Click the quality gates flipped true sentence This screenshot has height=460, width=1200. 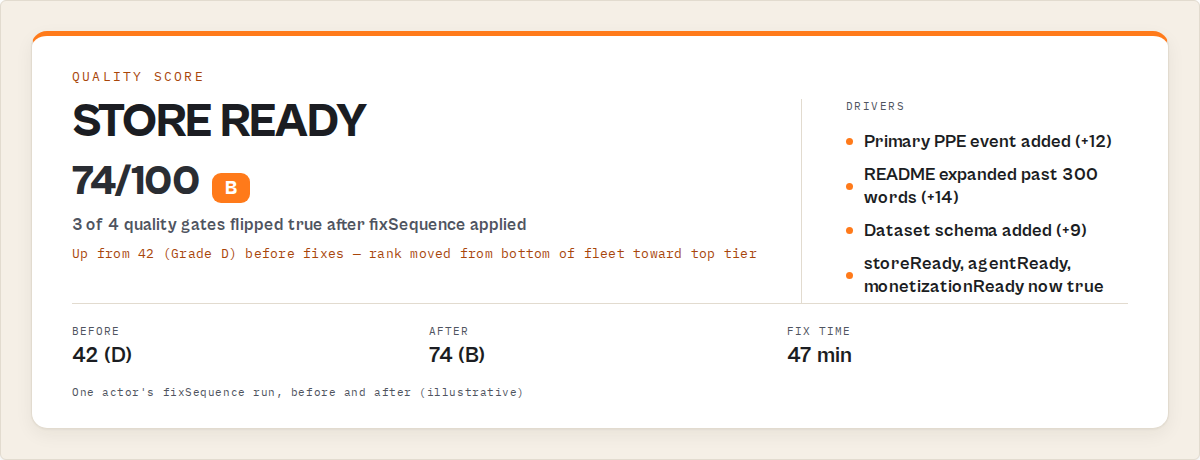click(x=299, y=225)
